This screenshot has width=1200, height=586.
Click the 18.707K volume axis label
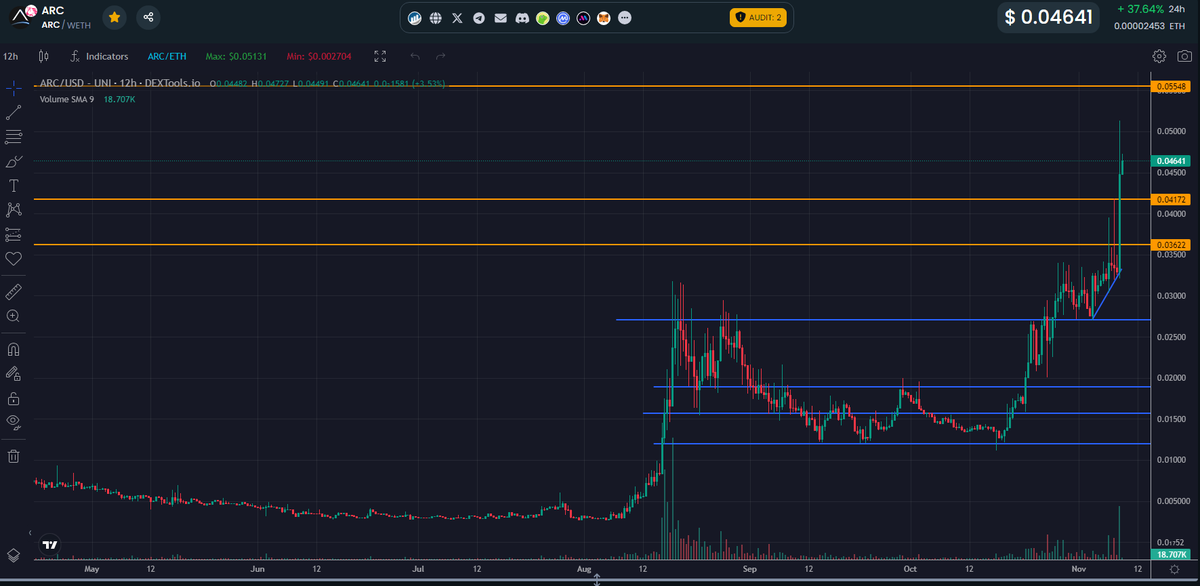pos(1172,553)
